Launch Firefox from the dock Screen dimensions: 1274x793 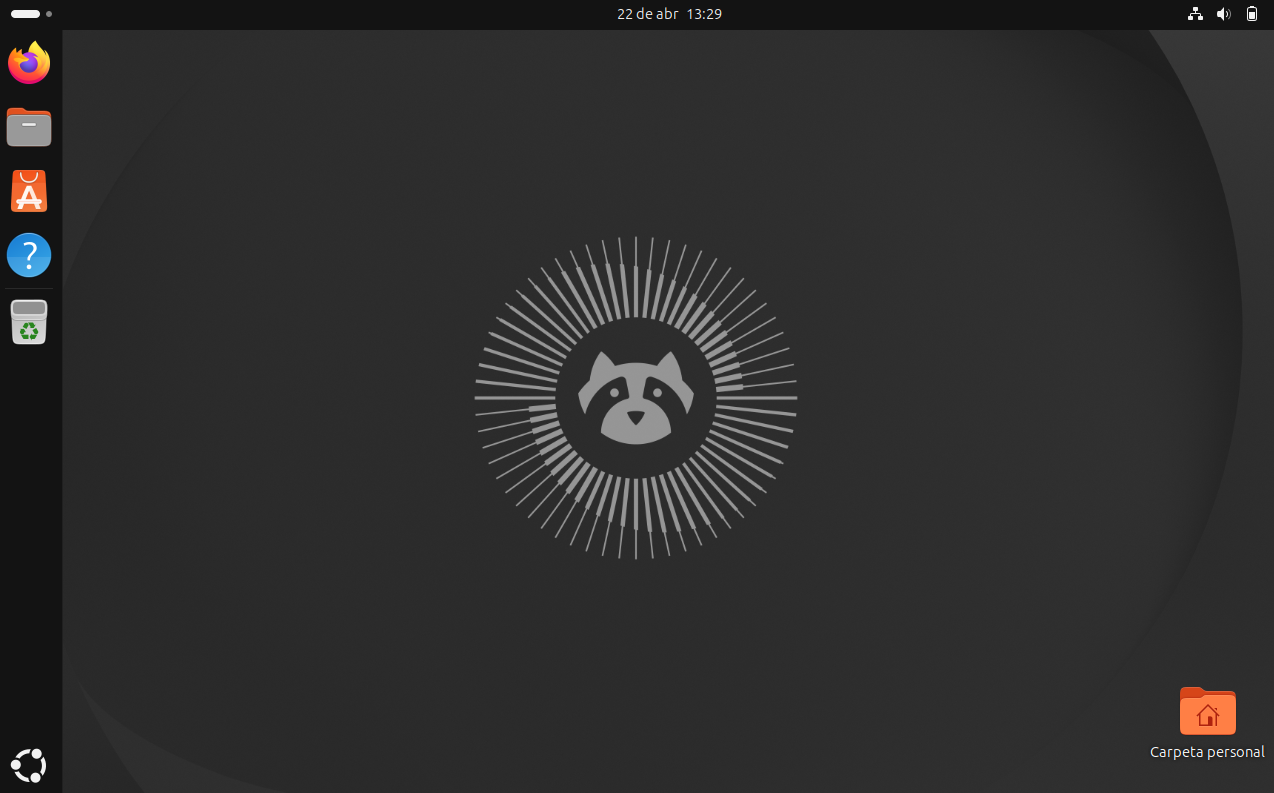coord(29,63)
